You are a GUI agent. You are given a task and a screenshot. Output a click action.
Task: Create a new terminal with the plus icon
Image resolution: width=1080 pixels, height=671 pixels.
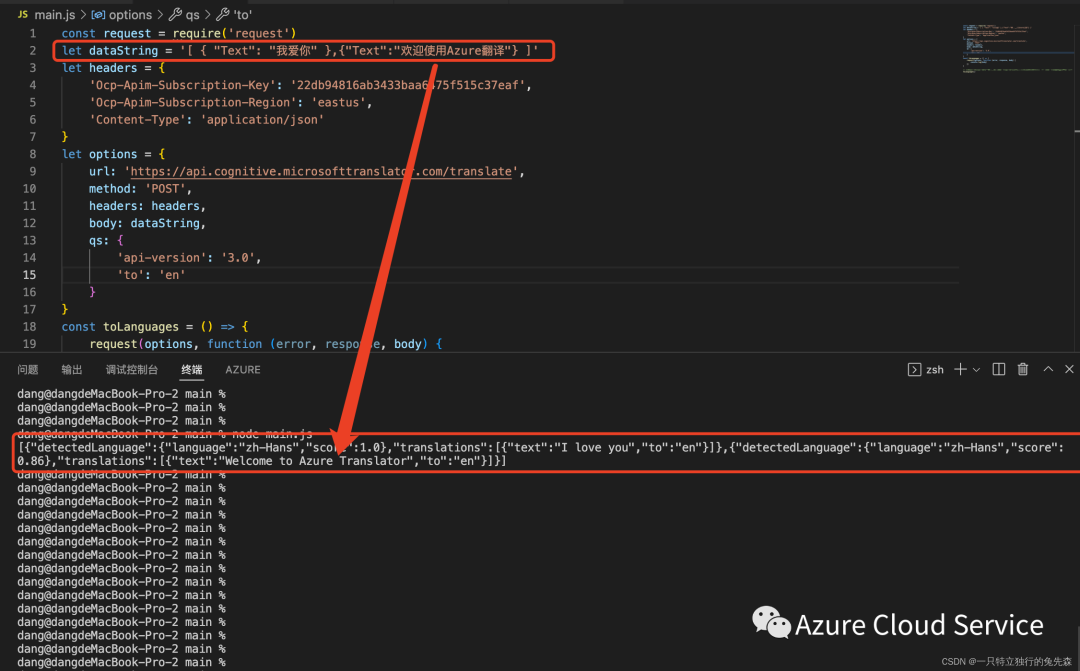click(x=960, y=369)
